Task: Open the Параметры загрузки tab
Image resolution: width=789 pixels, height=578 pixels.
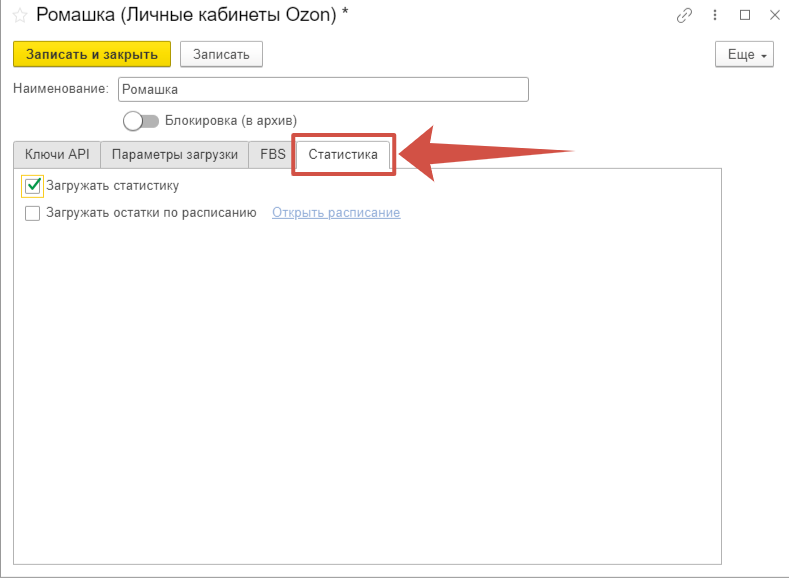Action: [174, 155]
